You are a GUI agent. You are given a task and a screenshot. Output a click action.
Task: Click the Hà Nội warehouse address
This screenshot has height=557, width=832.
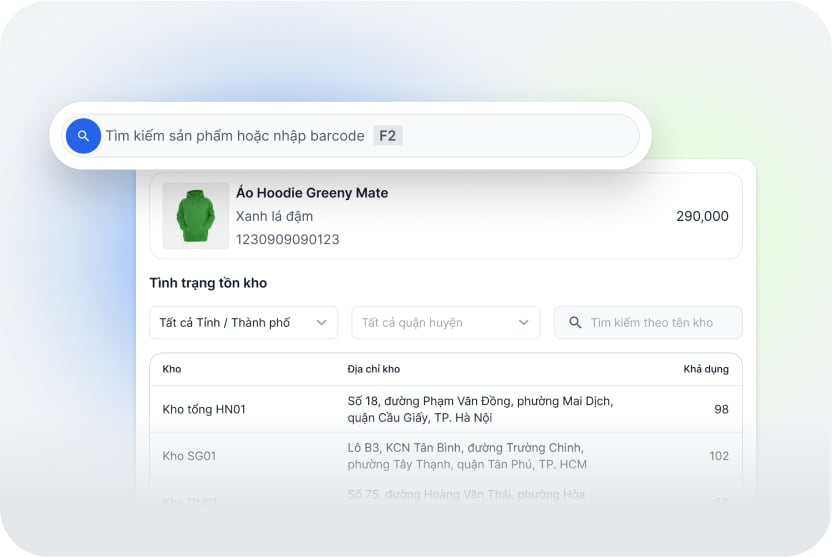[x=480, y=409]
